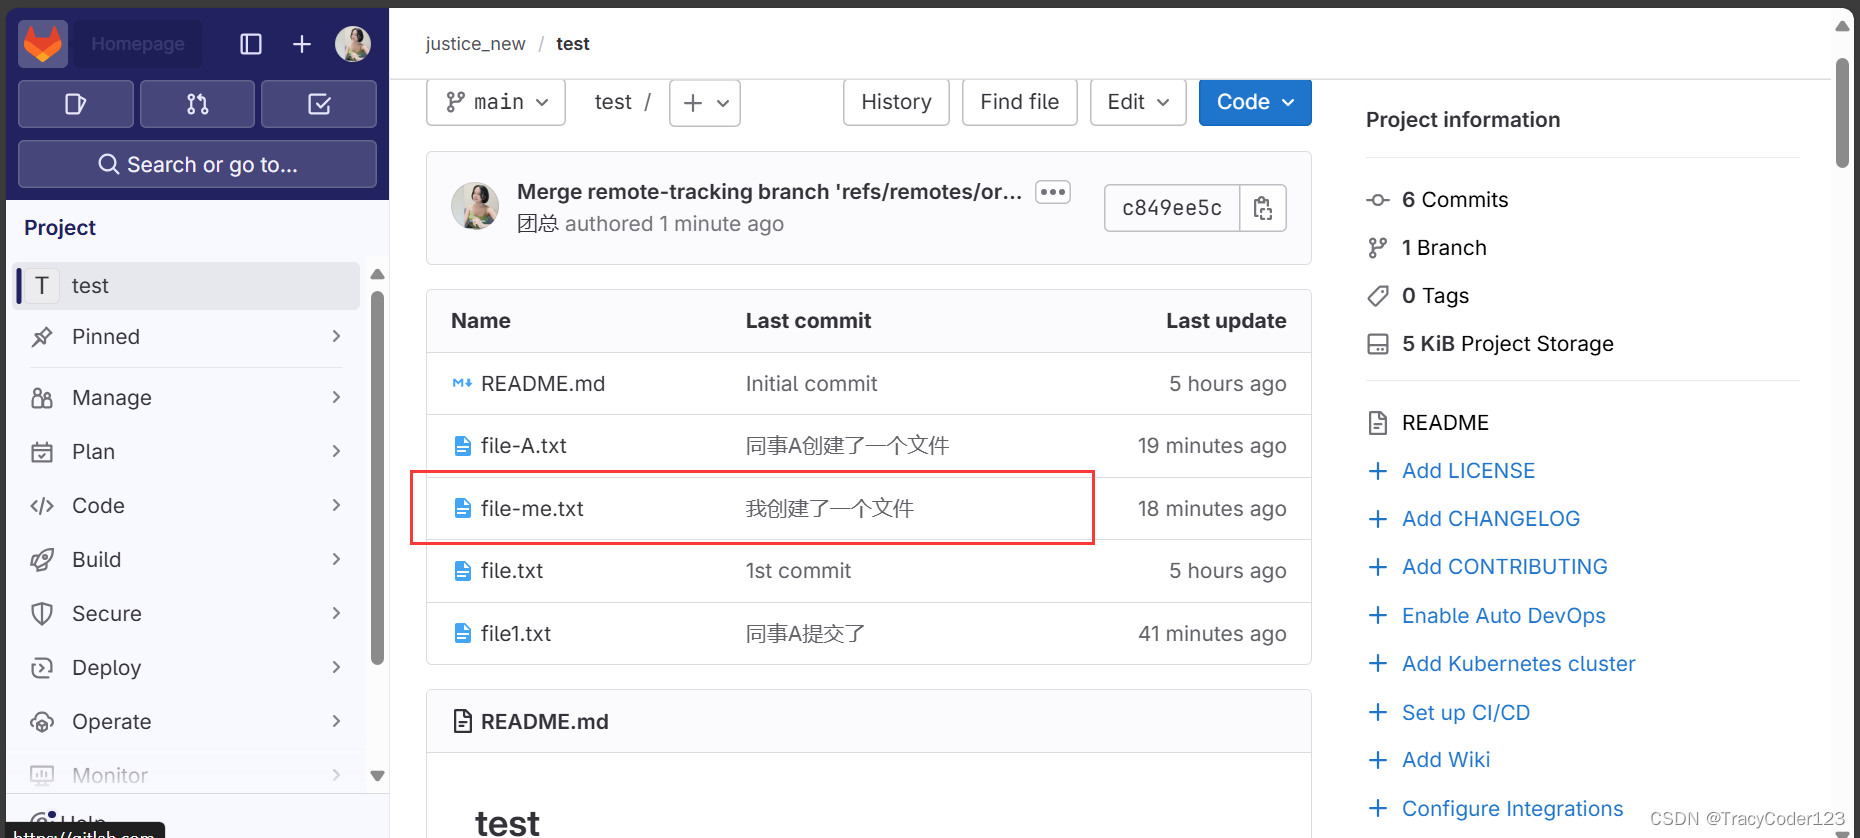The image size is (1860, 838).
Task: Open the 1st commit link
Action: 798,571
